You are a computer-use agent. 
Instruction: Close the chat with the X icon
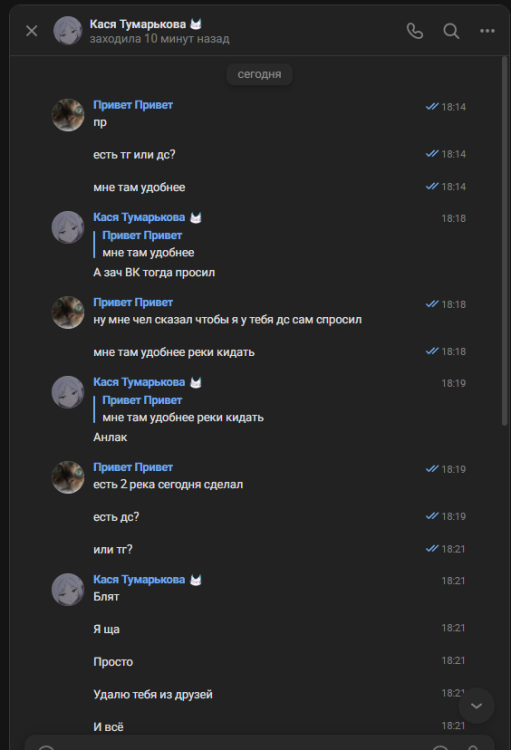(x=32, y=31)
